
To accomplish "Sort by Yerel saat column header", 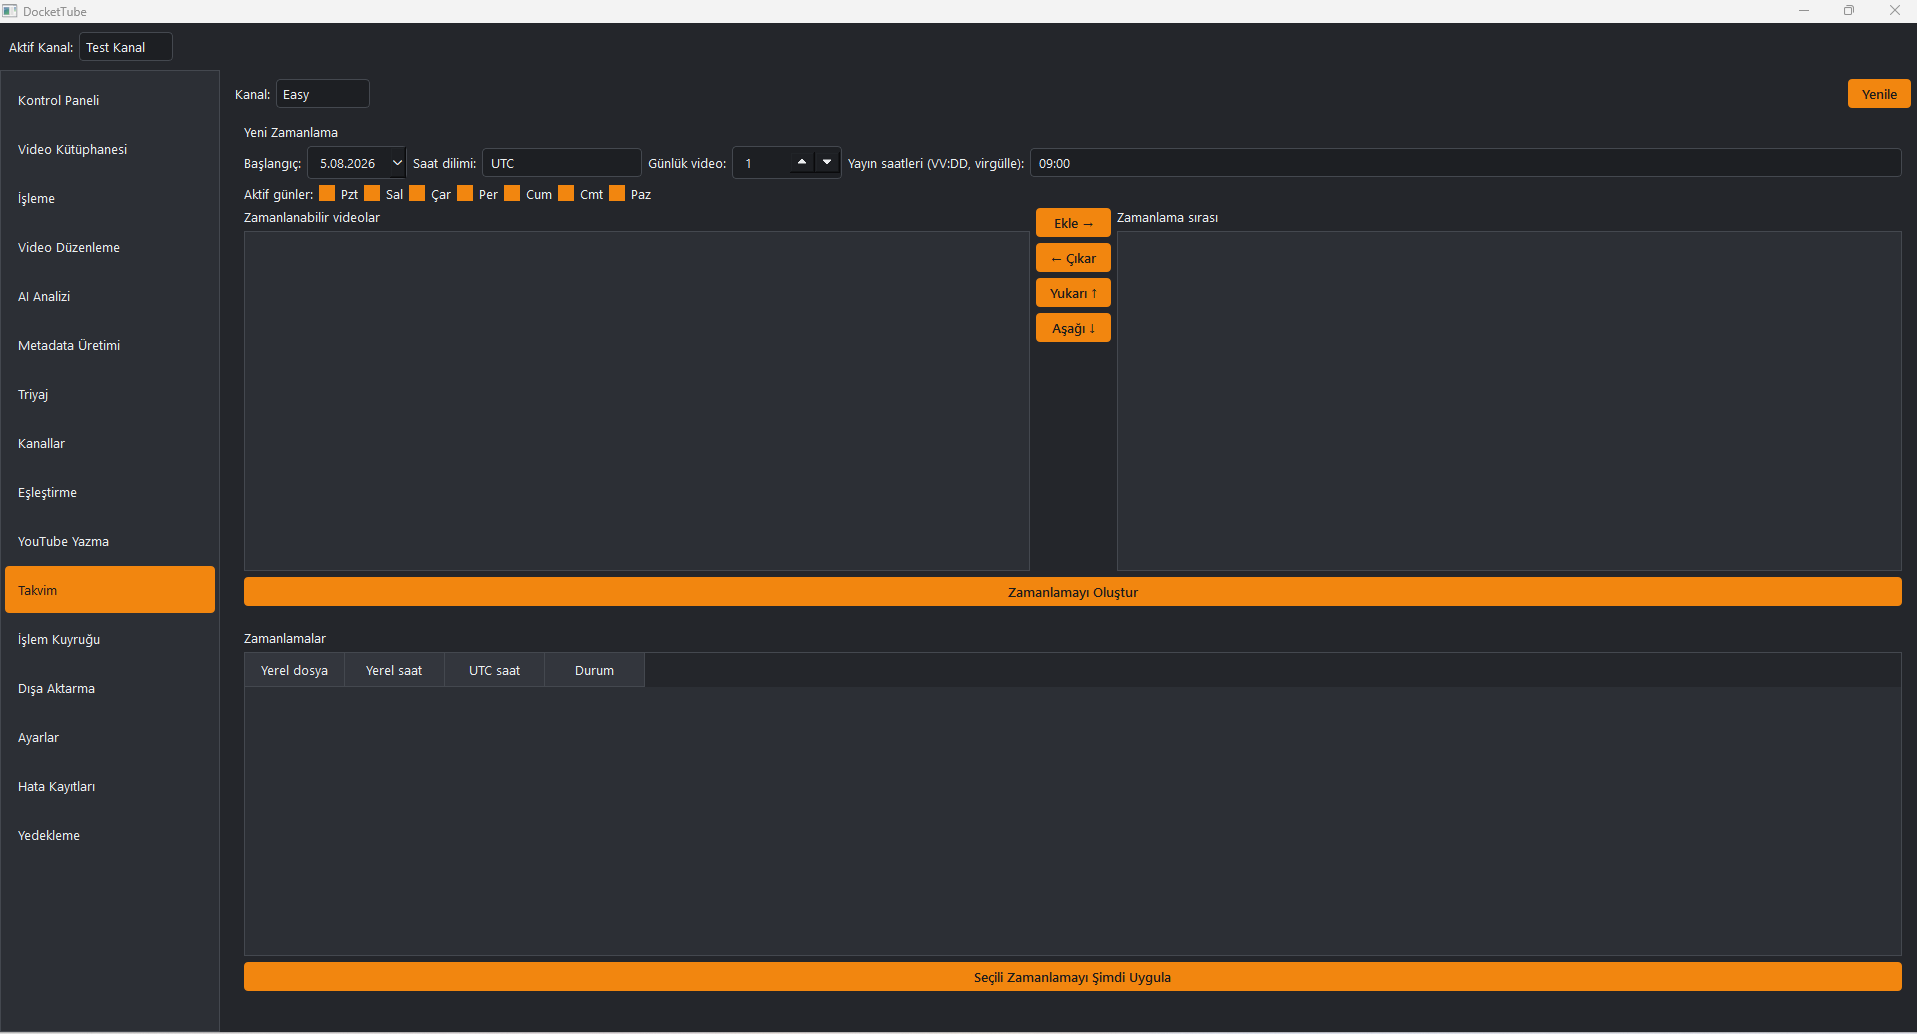I will pos(394,670).
